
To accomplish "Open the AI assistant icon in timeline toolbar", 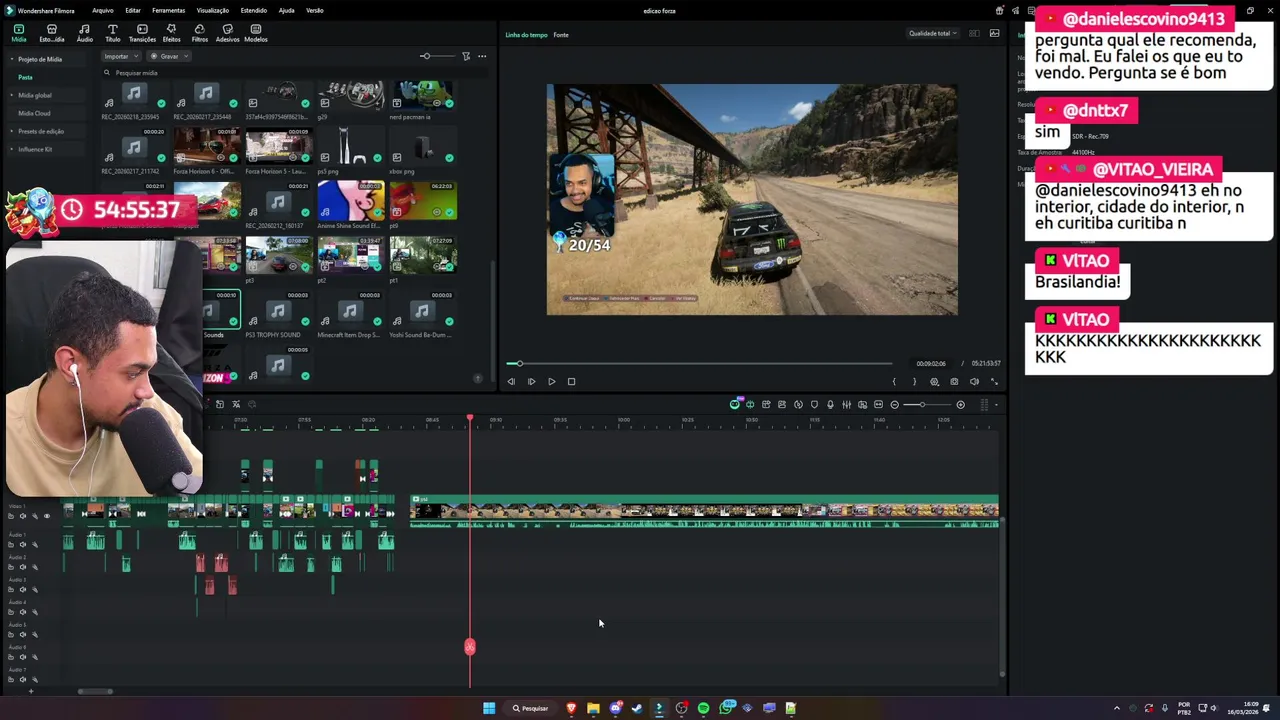I will click(x=735, y=404).
